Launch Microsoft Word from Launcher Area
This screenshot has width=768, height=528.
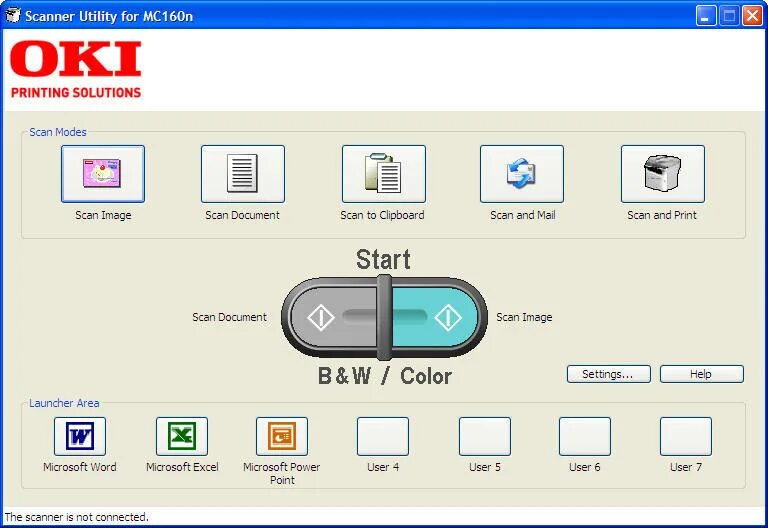(x=80, y=436)
